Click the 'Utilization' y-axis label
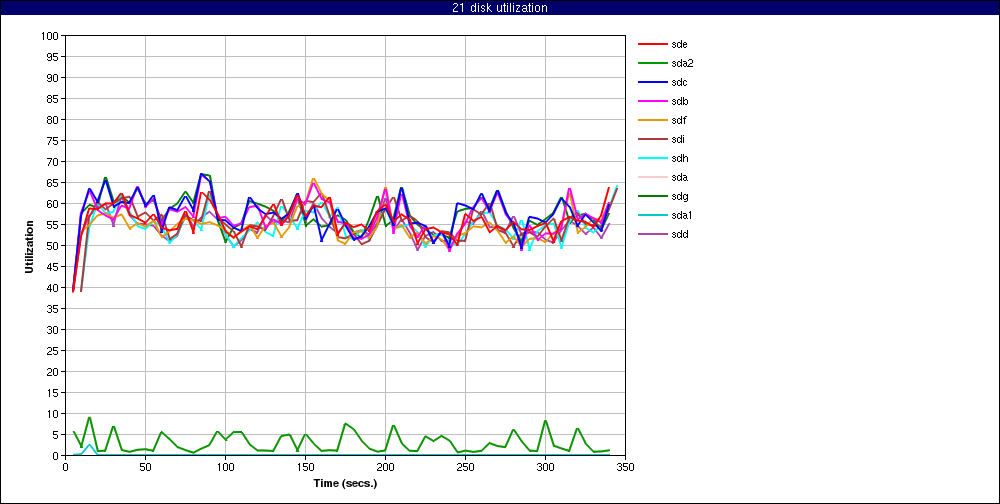This screenshot has width=1000, height=504. pyautogui.click(x=29, y=246)
